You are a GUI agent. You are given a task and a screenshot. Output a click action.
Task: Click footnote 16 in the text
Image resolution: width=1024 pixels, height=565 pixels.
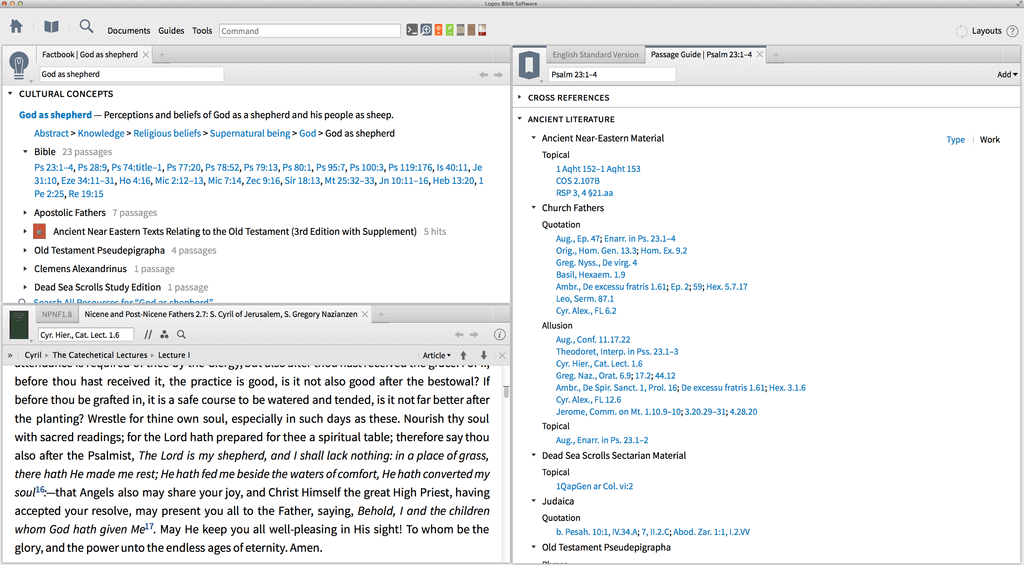tap(40, 489)
